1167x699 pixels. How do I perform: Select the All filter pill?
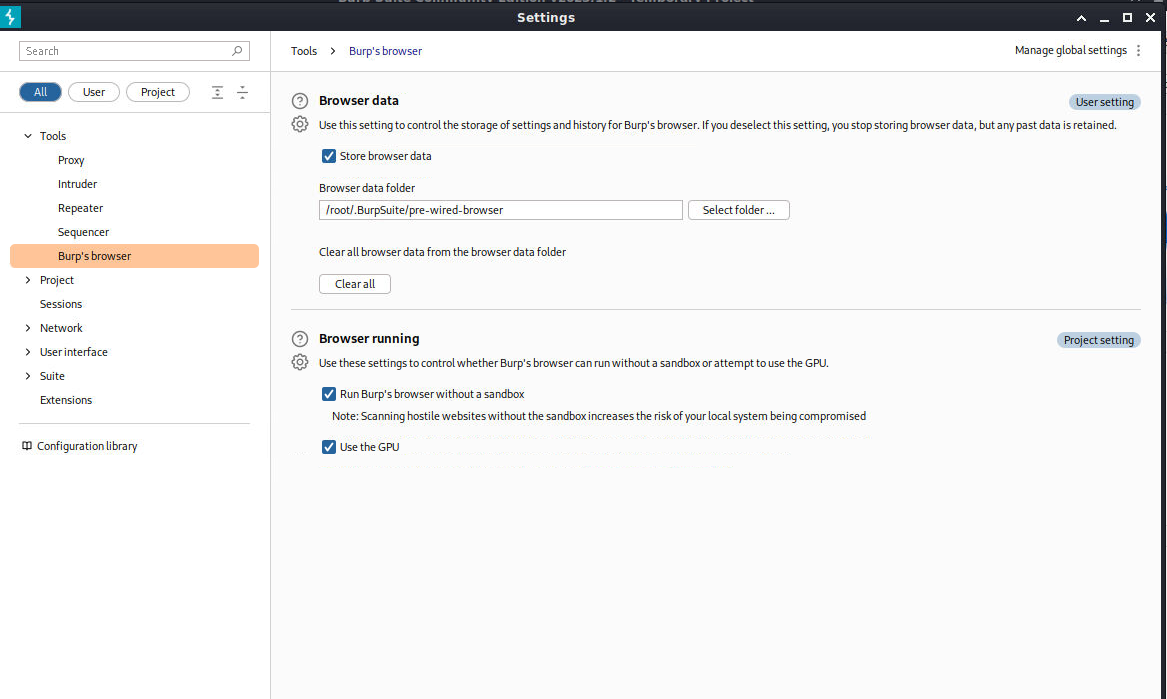point(40,92)
